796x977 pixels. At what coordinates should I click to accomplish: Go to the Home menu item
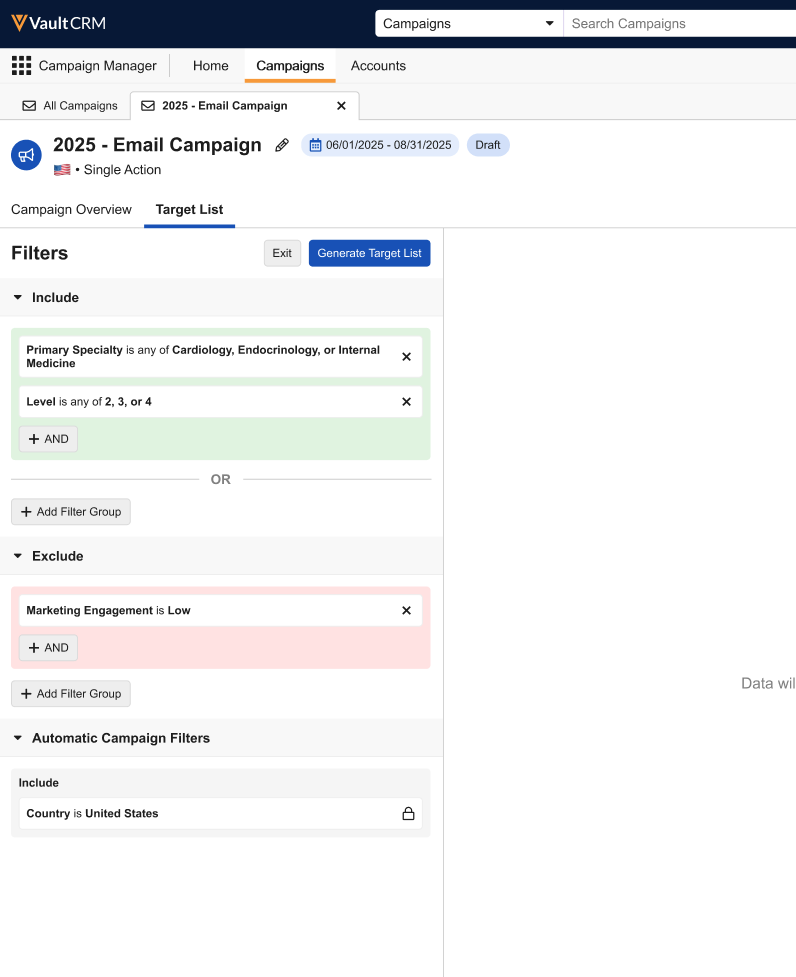point(210,66)
